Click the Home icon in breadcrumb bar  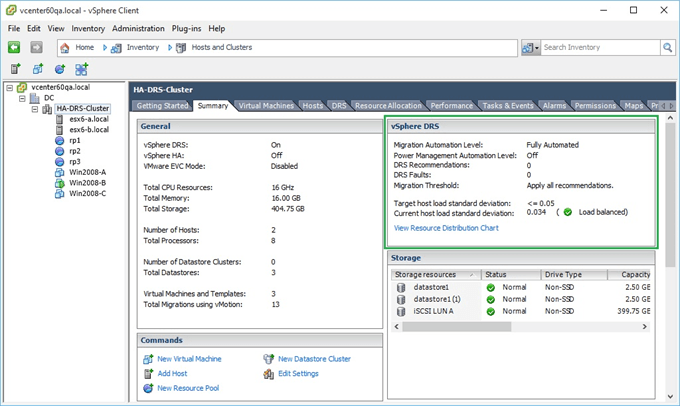pyautogui.click(x=65, y=48)
